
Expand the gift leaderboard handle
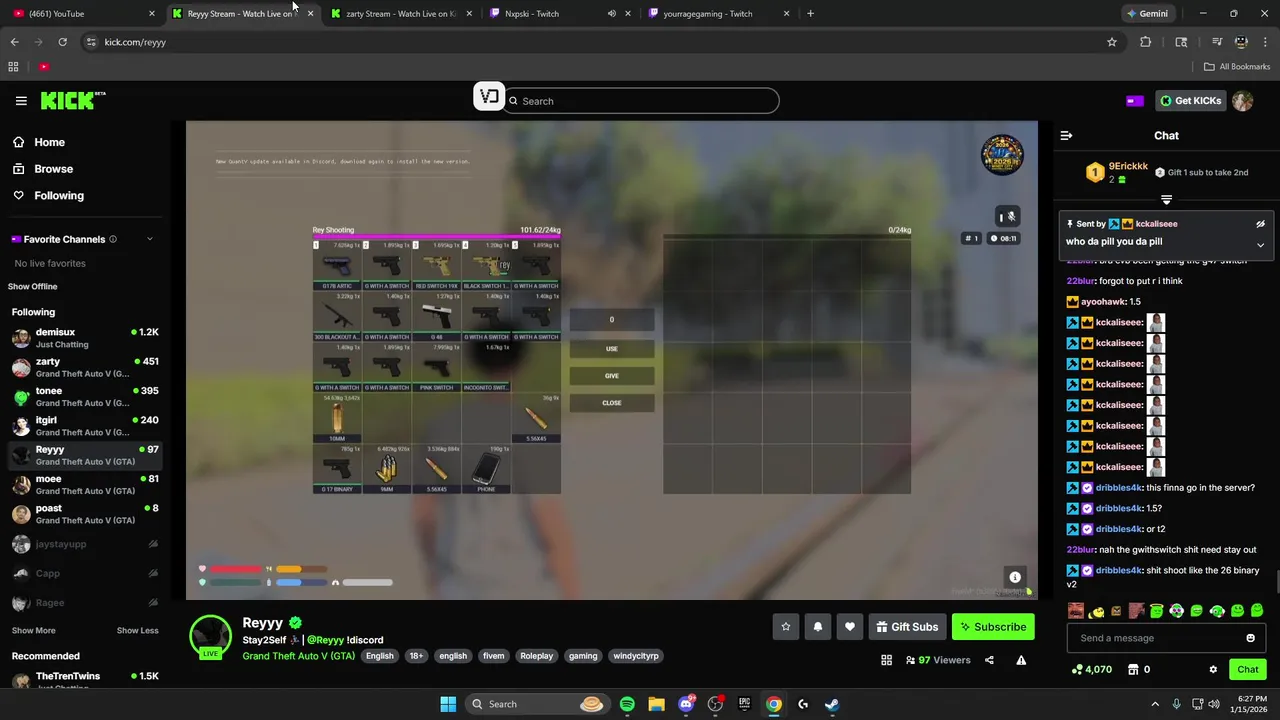1166,200
